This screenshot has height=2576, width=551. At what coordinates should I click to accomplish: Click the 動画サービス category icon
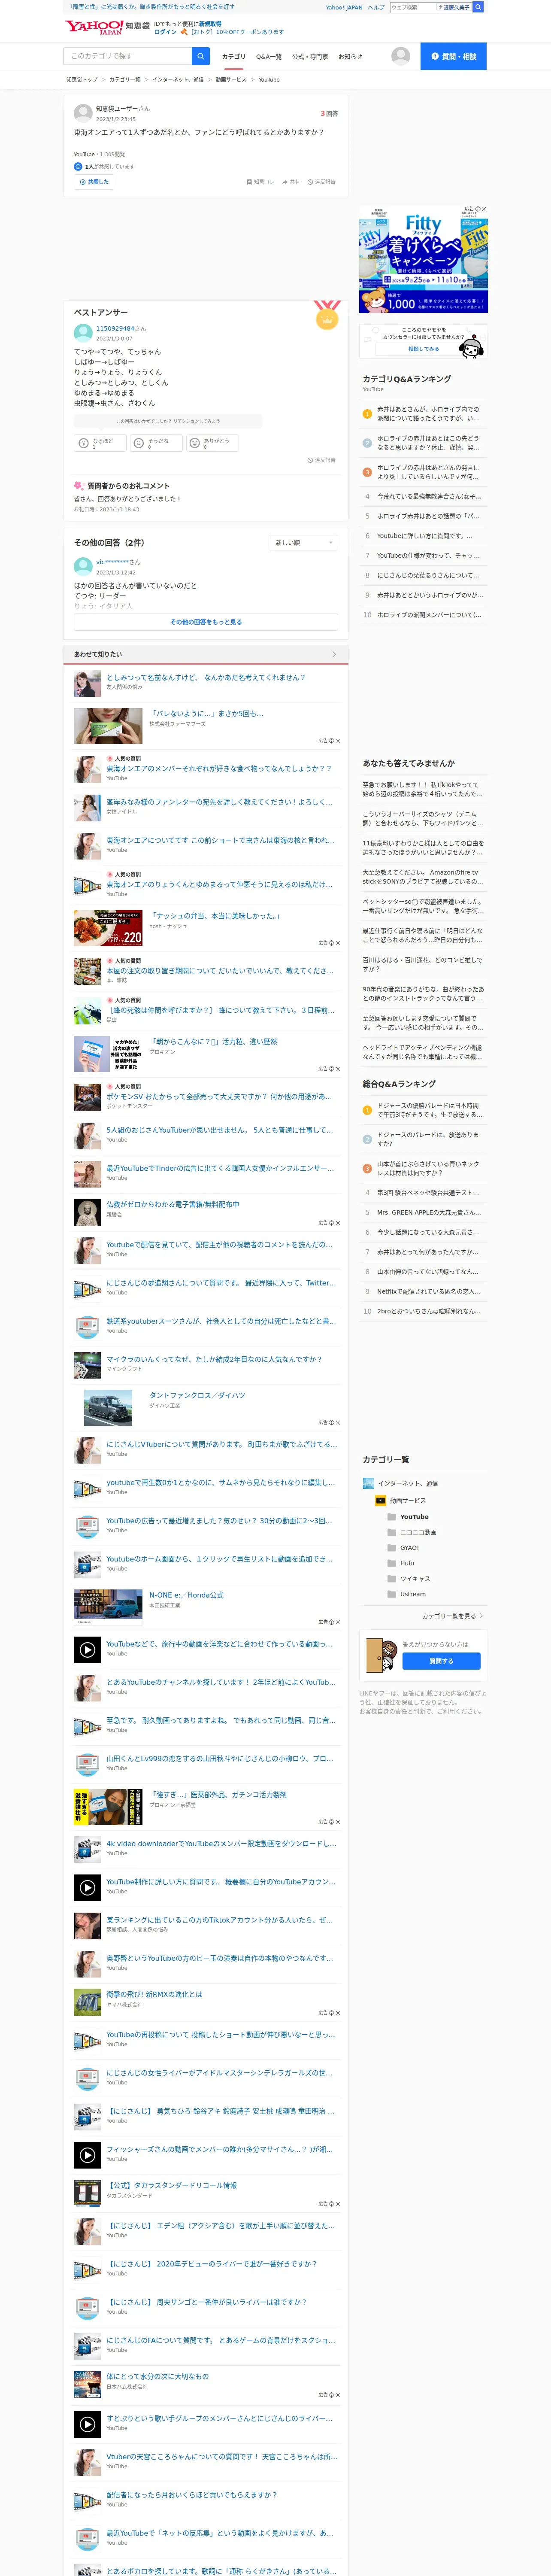(380, 1500)
